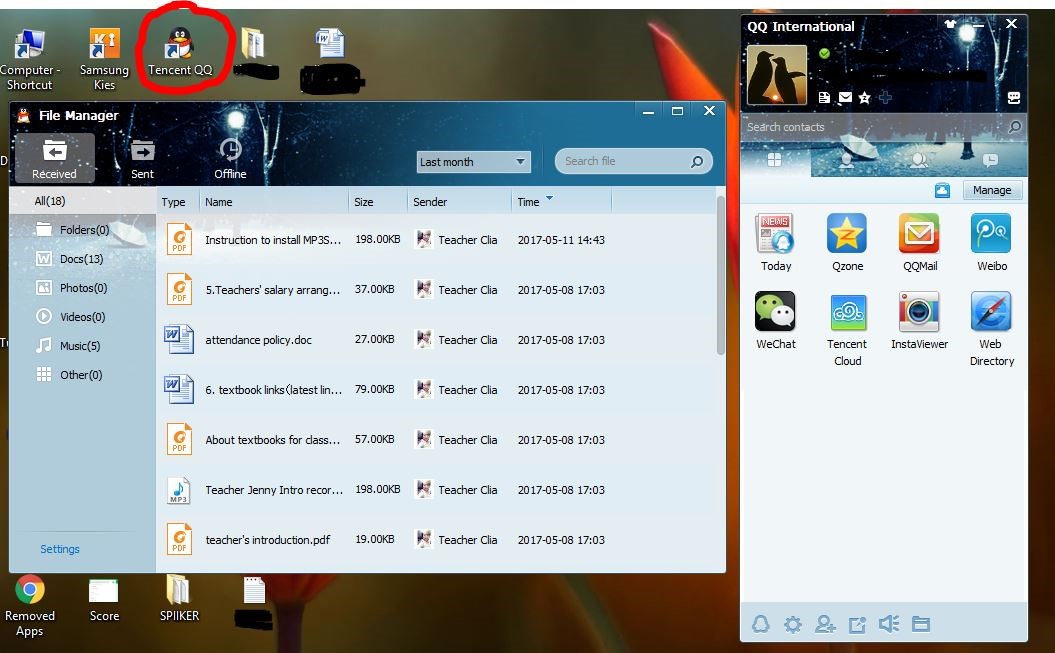Select Music(5) category in sidebar
Image resolution: width=1055 pixels, height=653 pixels.
point(80,346)
